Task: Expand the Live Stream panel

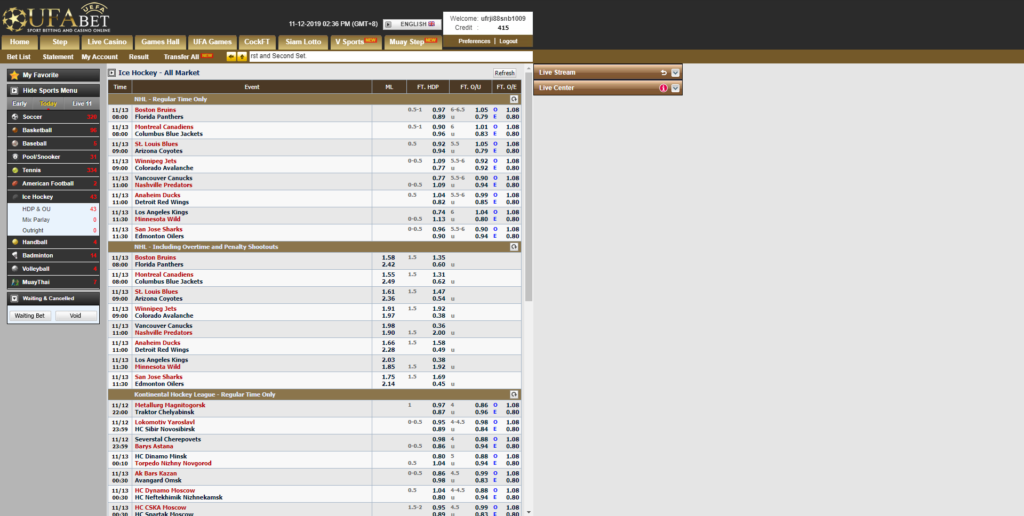Action: tap(676, 73)
